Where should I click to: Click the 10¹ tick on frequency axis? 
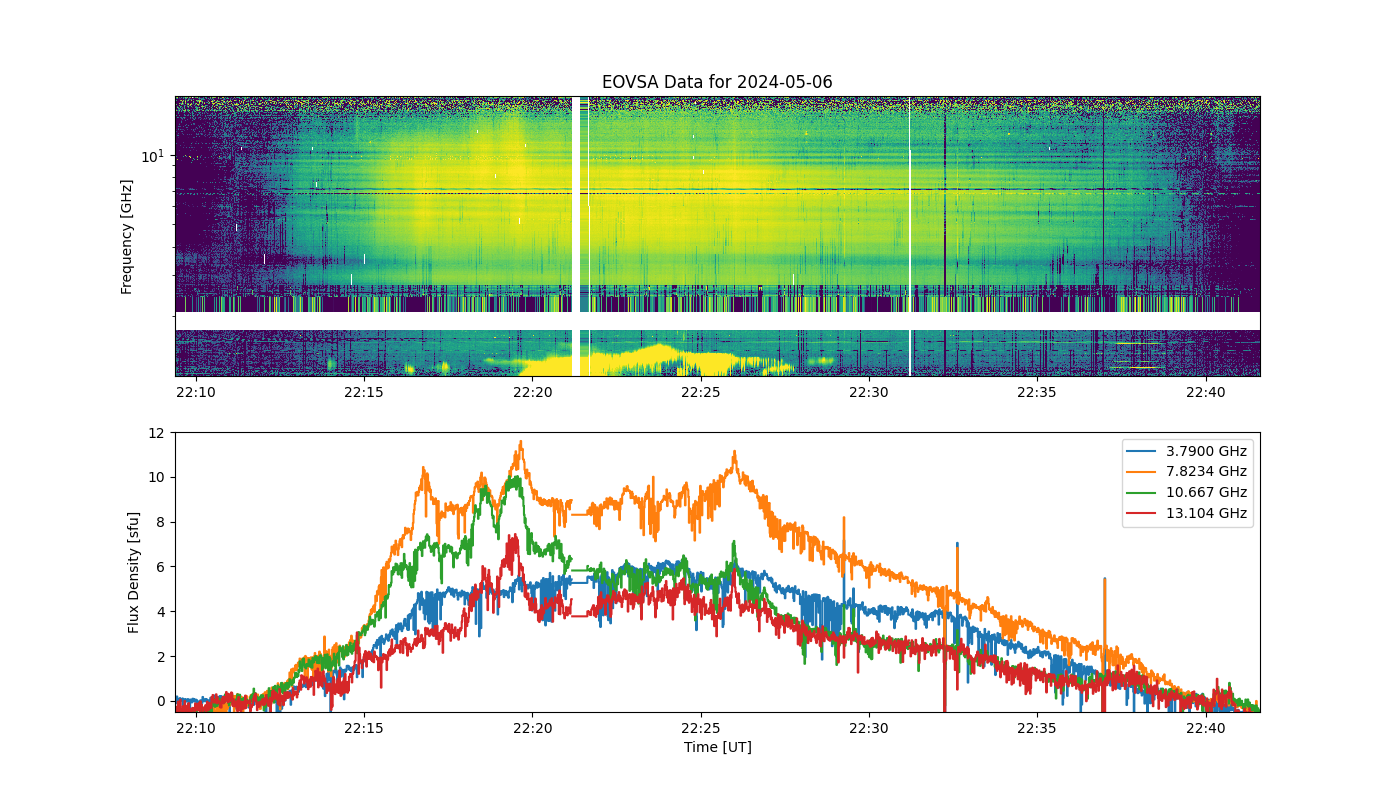pos(152,156)
